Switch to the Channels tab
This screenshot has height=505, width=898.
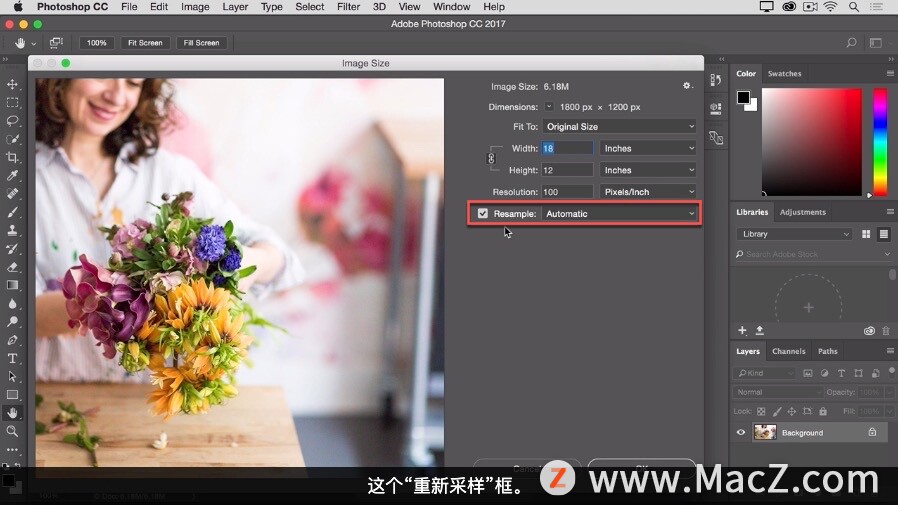(788, 351)
